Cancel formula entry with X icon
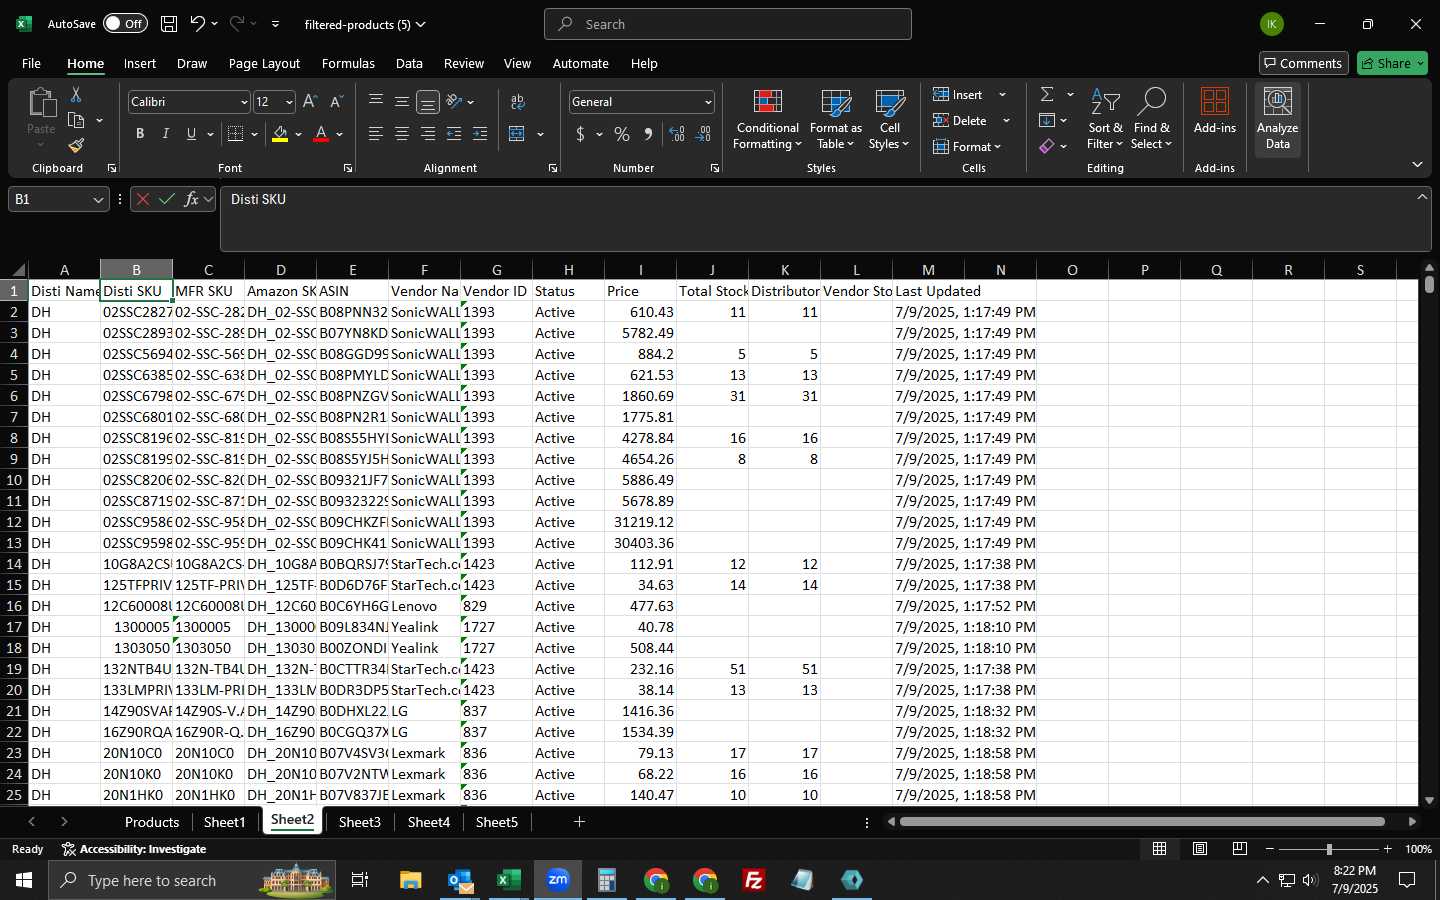This screenshot has height=900, width=1440. click(143, 199)
